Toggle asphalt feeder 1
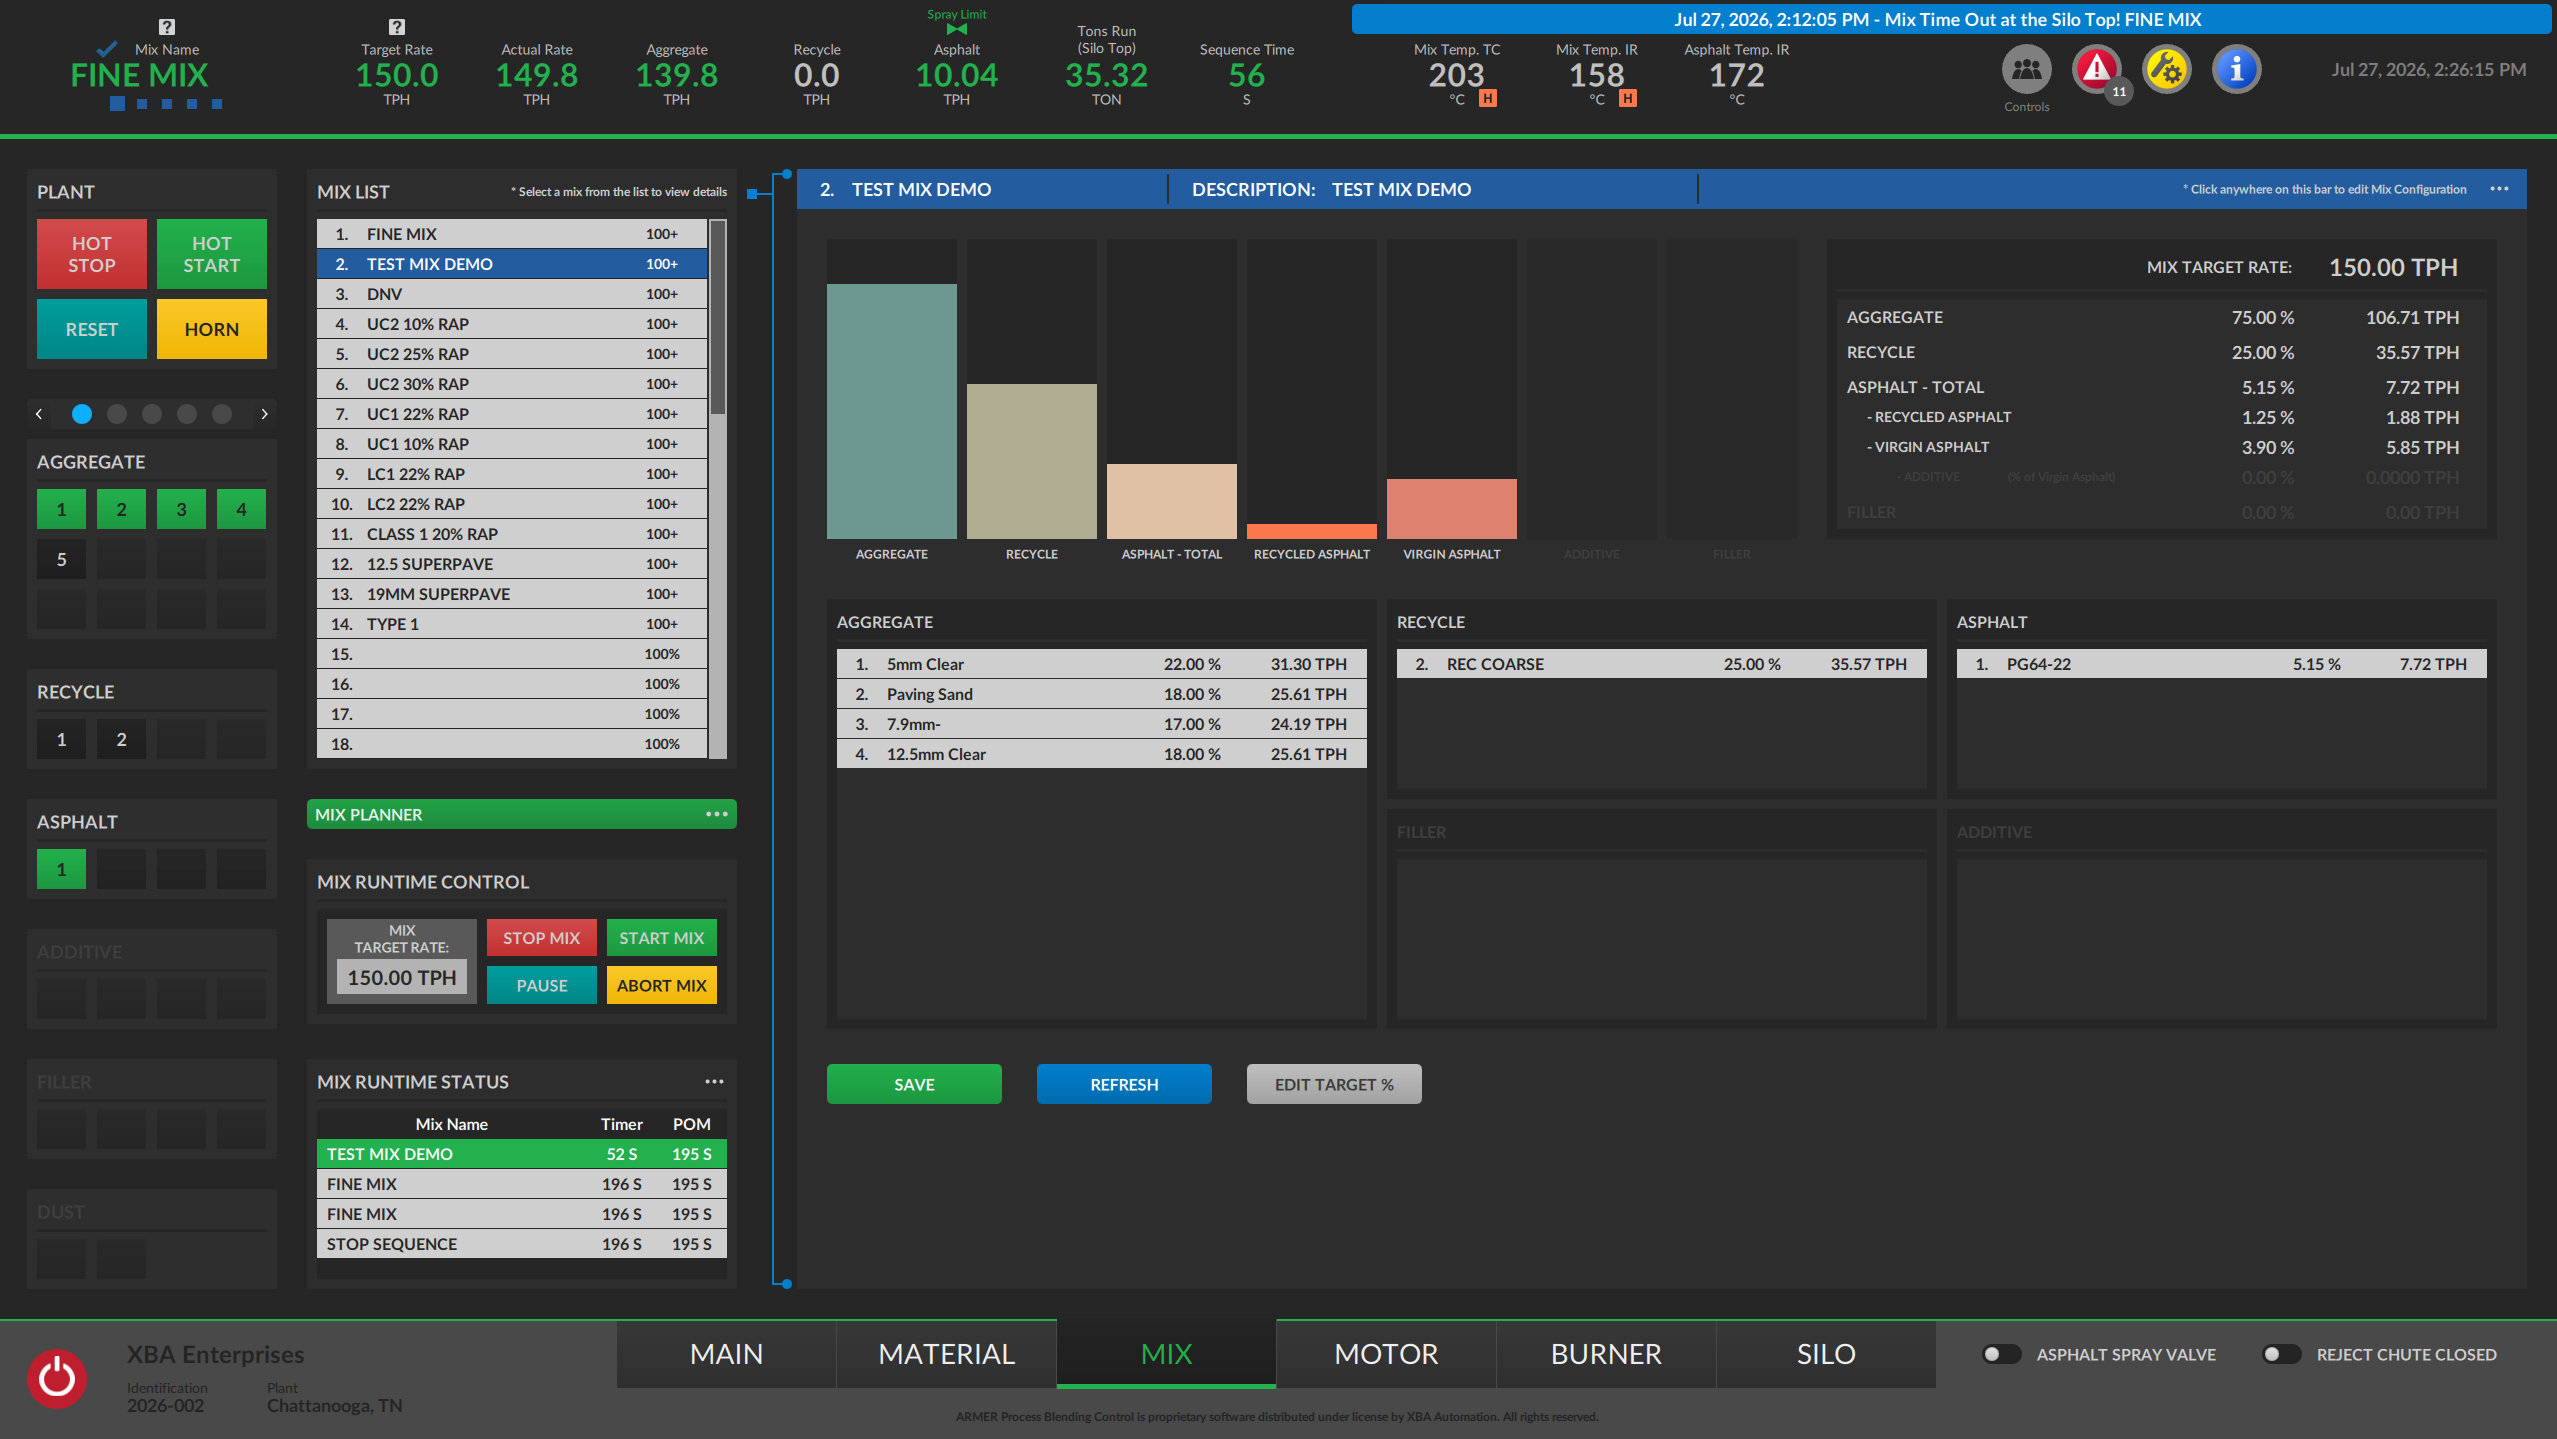 [x=61, y=869]
